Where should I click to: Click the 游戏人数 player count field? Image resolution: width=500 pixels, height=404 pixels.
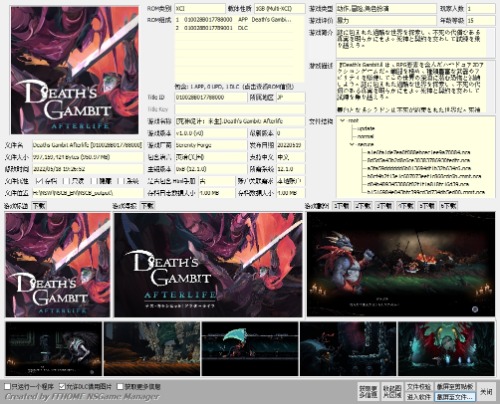pos(481,8)
